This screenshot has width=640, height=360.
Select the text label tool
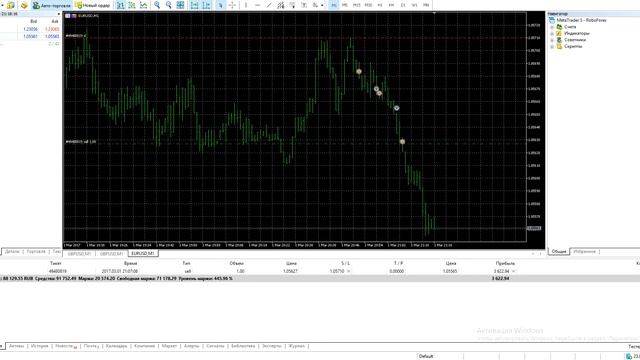click(304, 5)
